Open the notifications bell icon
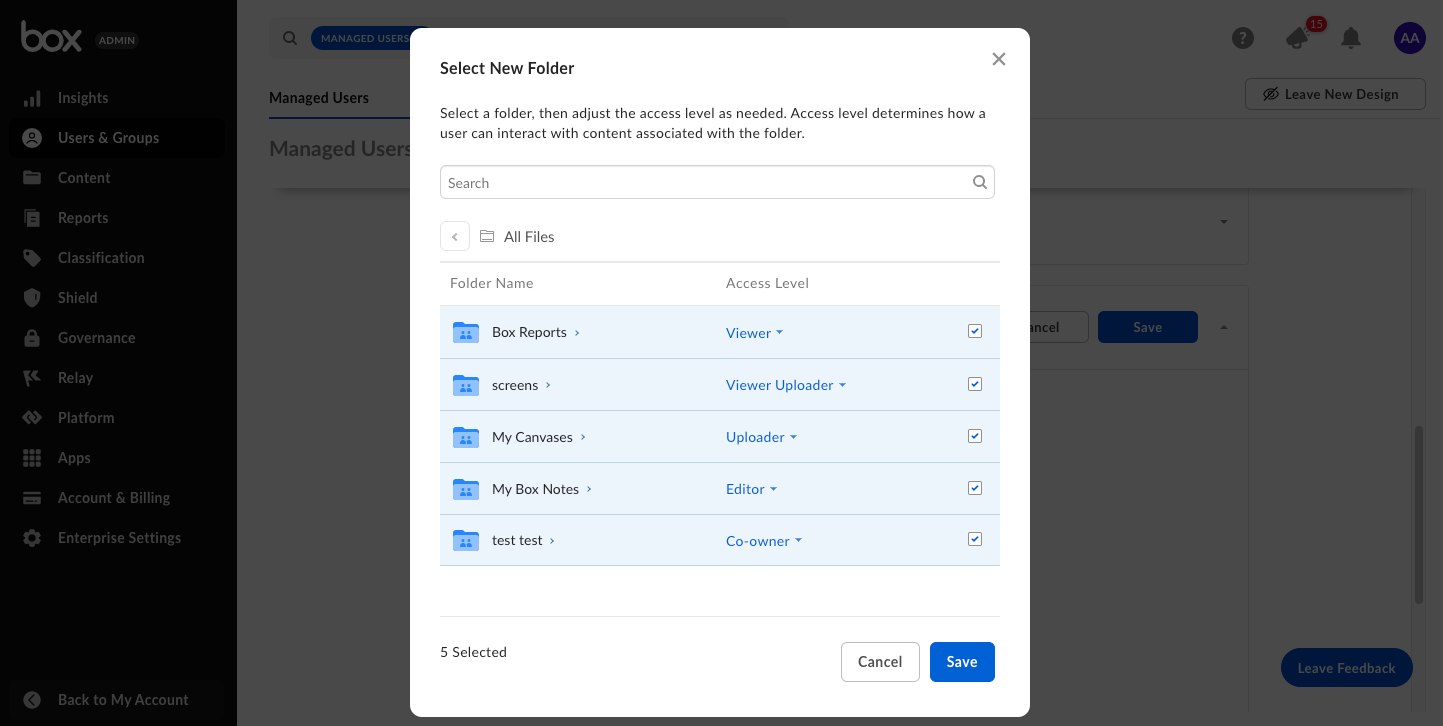Image resolution: width=1443 pixels, height=726 pixels. (x=1351, y=39)
